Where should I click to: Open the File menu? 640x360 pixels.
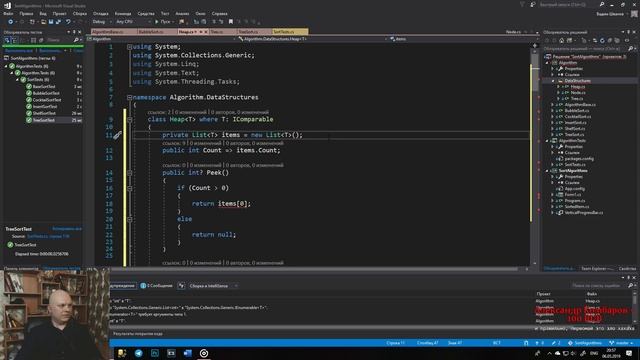point(8,13)
